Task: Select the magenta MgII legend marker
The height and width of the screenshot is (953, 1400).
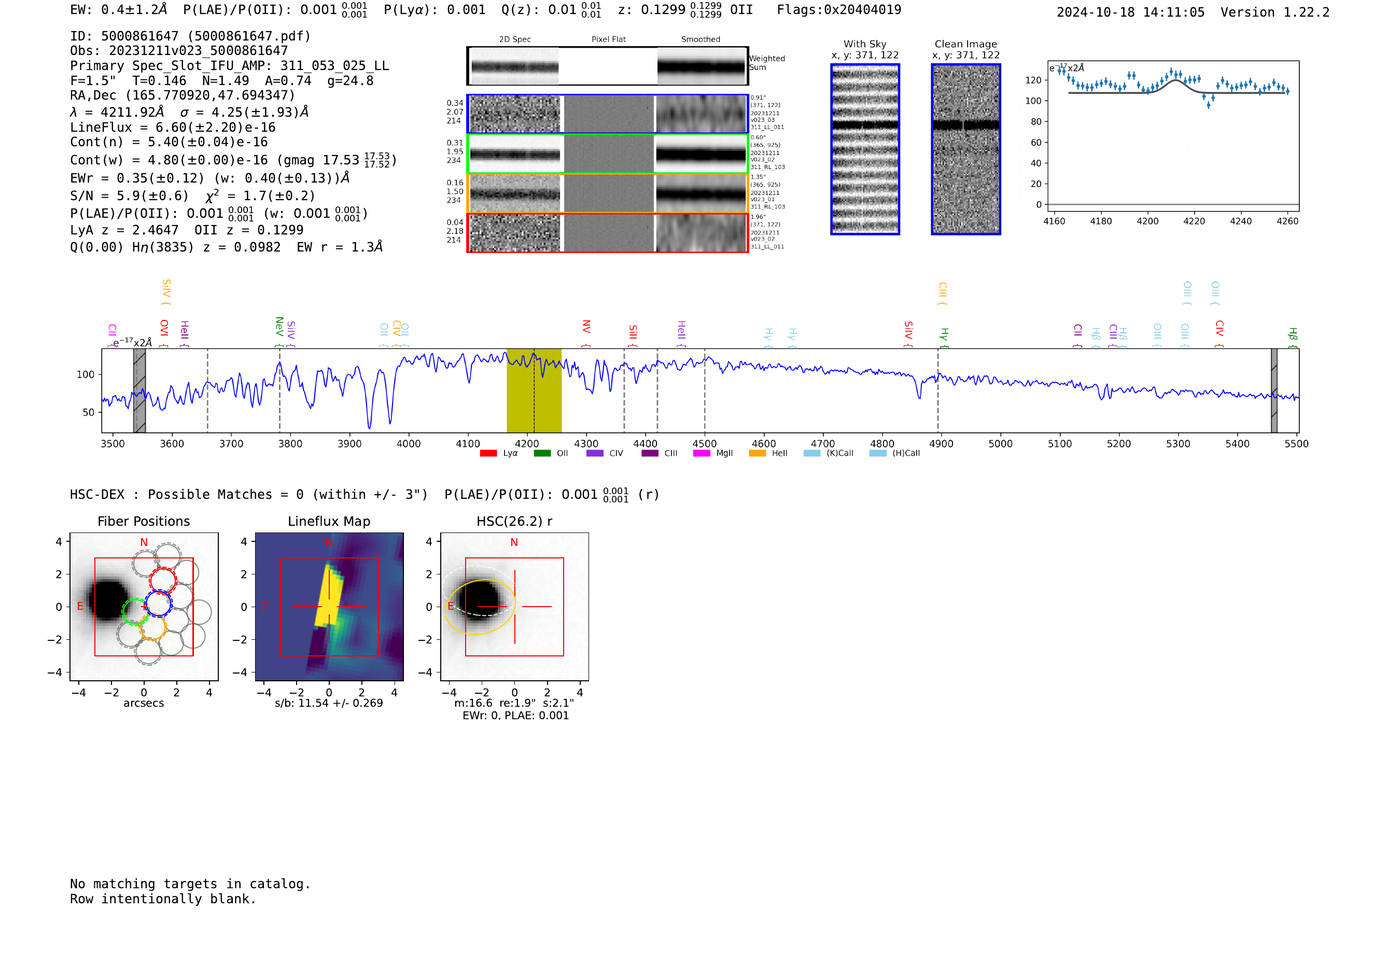Action: point(701,454)
